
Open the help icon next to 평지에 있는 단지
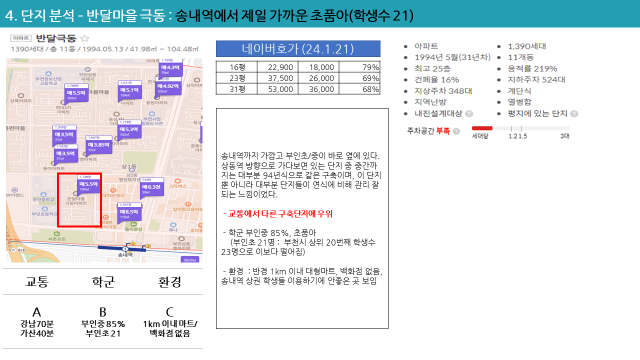pos(574,114)
